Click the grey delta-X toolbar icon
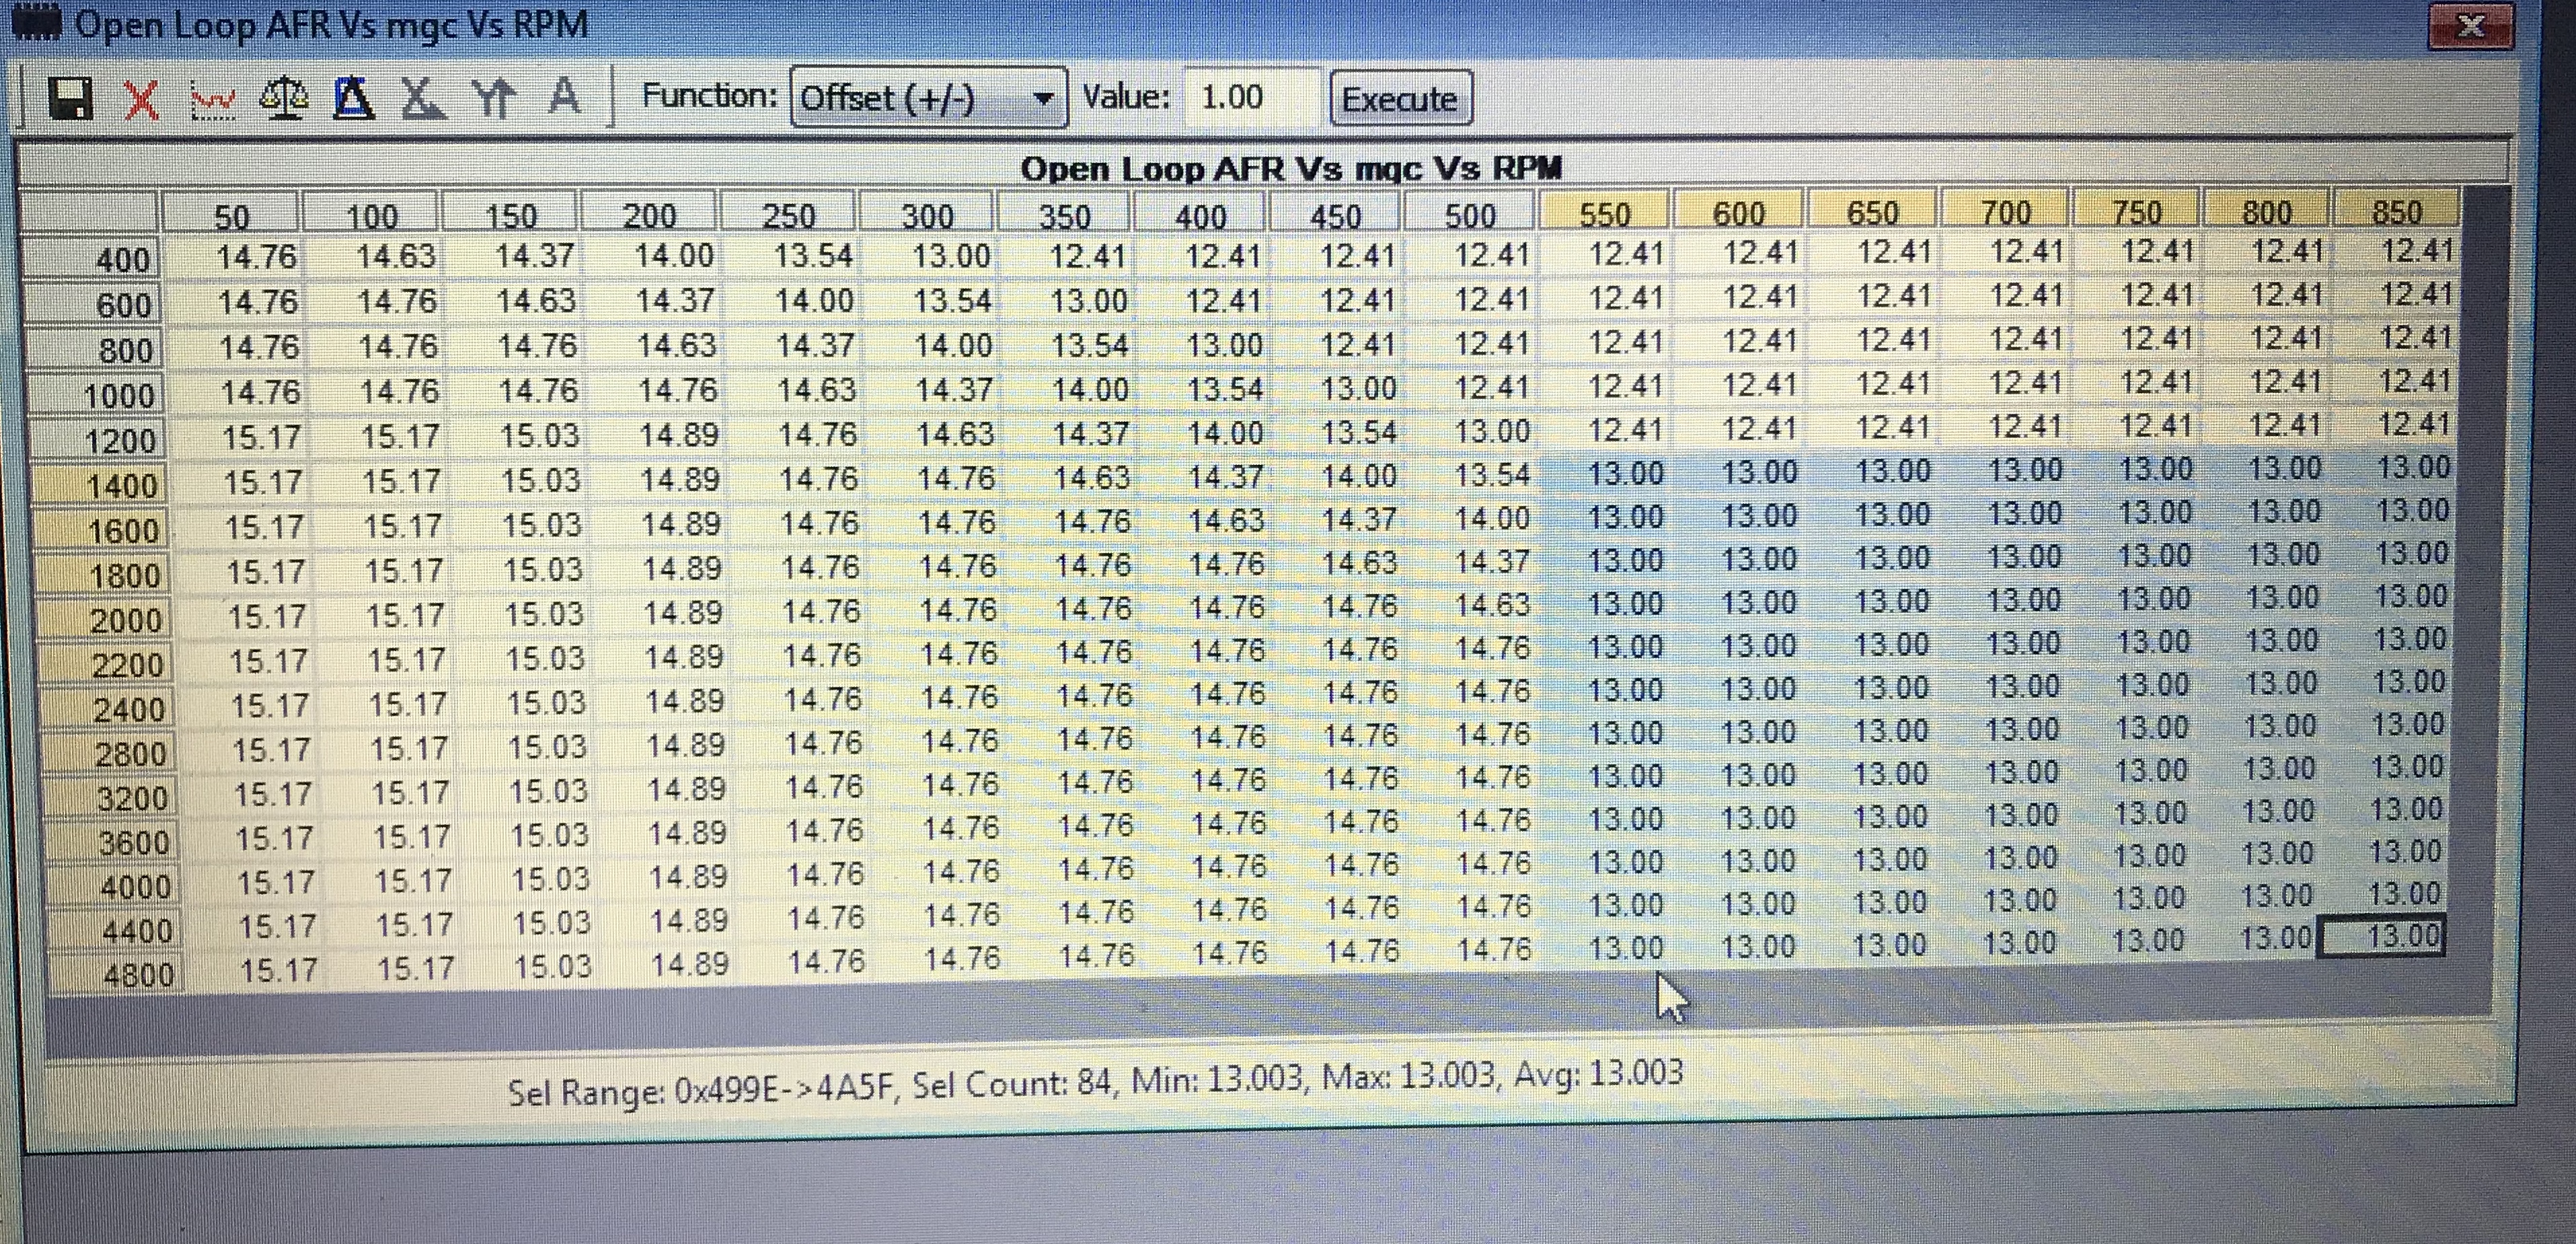 (422, 99)
